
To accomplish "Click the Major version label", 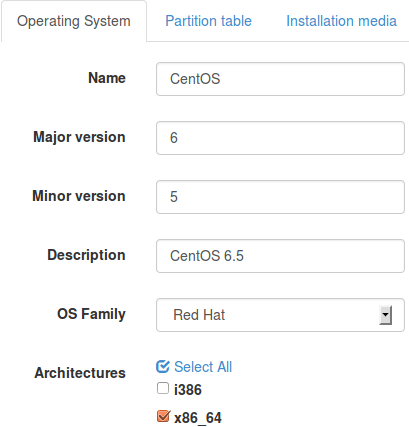I will click(79, 137).
